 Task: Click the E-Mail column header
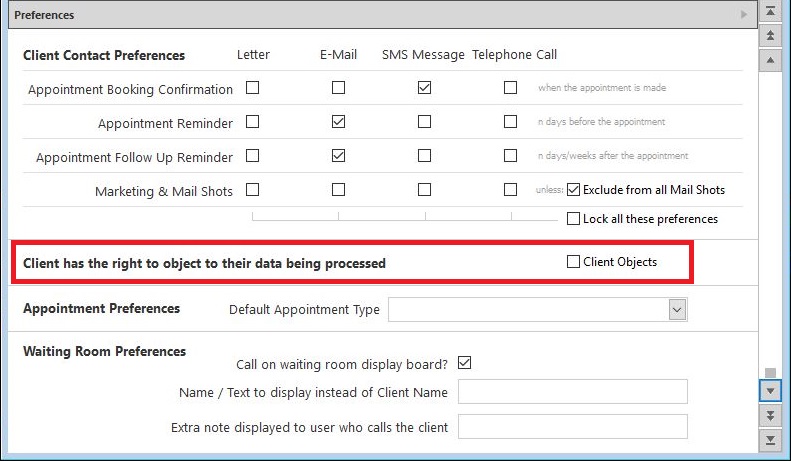click(338, 54)
